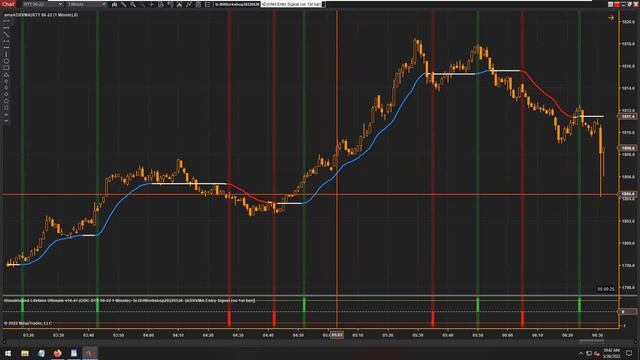Click the scroll-left arrow below the chart
The height and width of the screenshot is (360, 640).
point(4,342)
